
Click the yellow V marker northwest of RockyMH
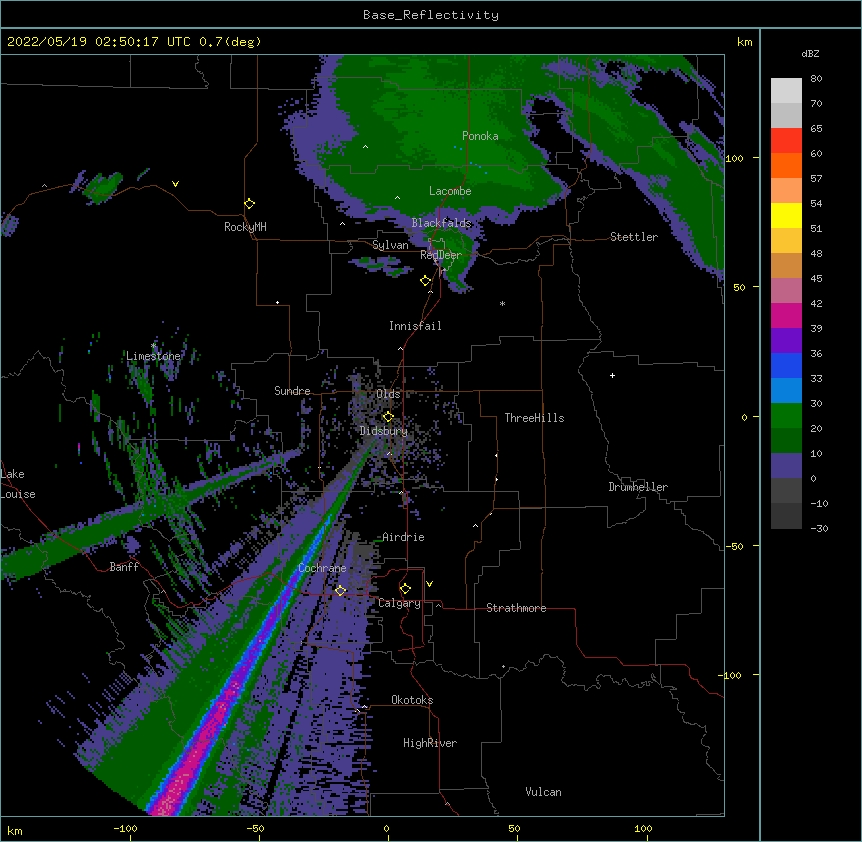[x=175, y=184]
